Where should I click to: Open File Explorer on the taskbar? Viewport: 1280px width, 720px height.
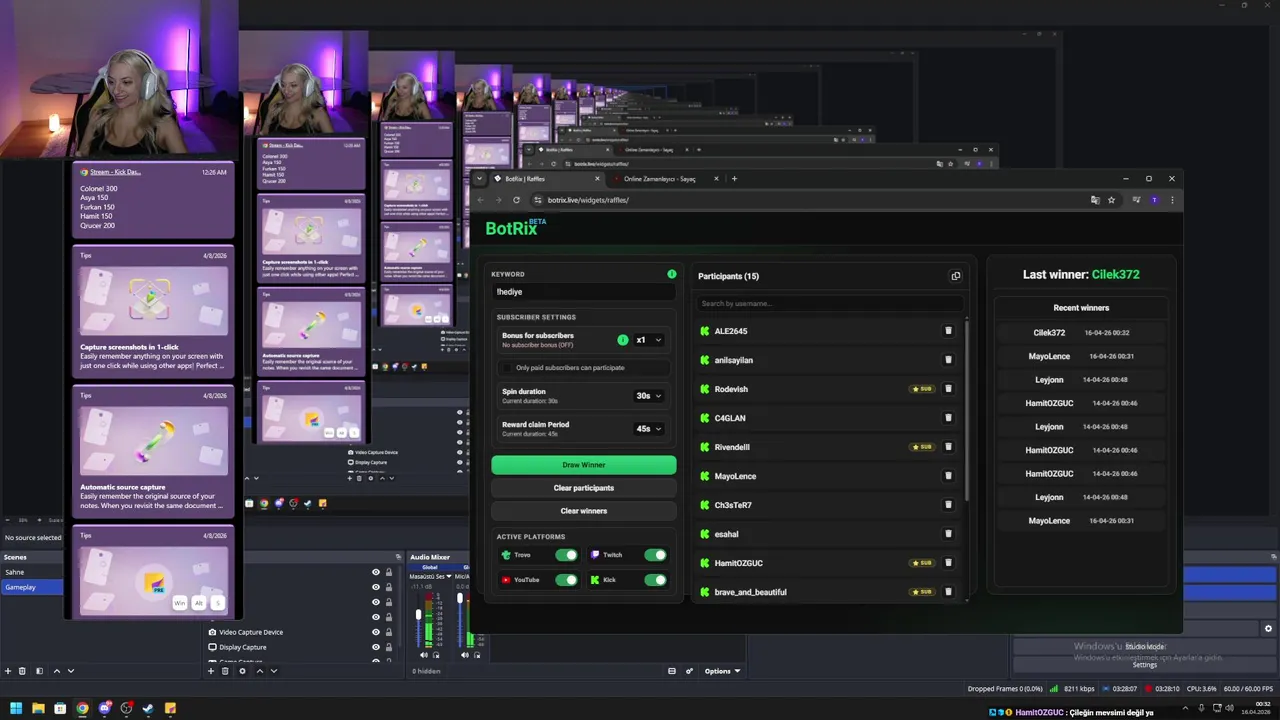pyautogui.click(x=38, y=708)
